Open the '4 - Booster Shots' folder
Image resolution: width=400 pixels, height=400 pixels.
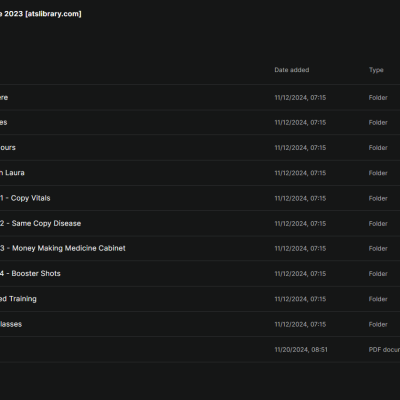tap(30, 273)
